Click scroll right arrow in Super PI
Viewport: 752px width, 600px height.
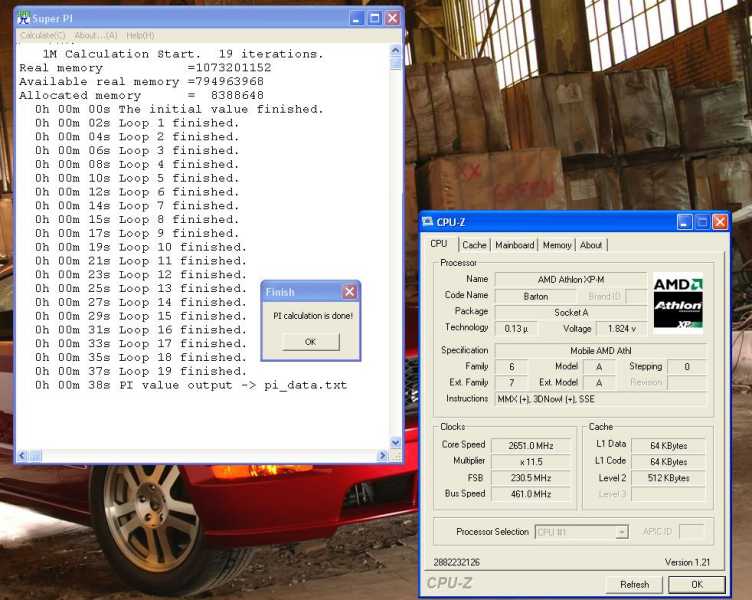[382, 455]
